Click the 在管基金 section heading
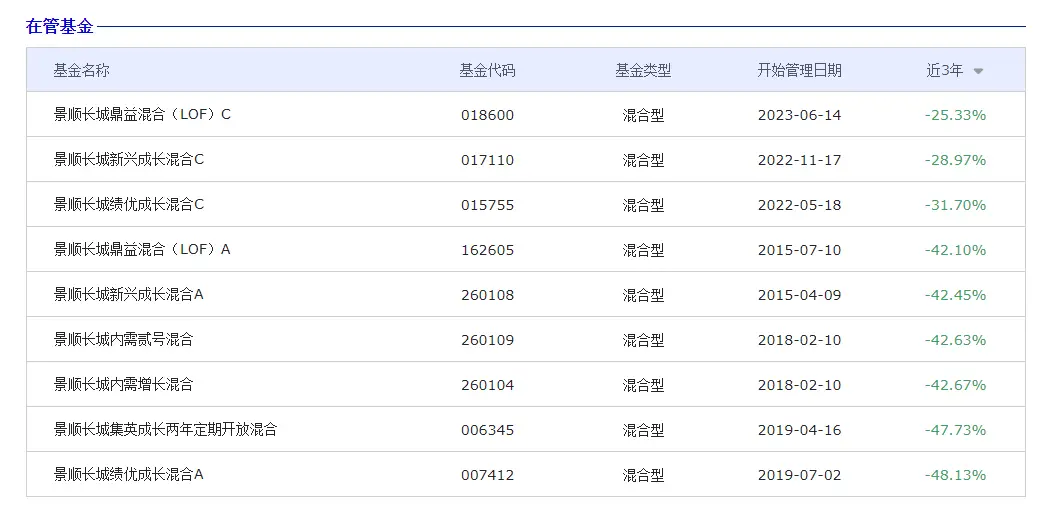1050x512 pixels. pos(60,27)
